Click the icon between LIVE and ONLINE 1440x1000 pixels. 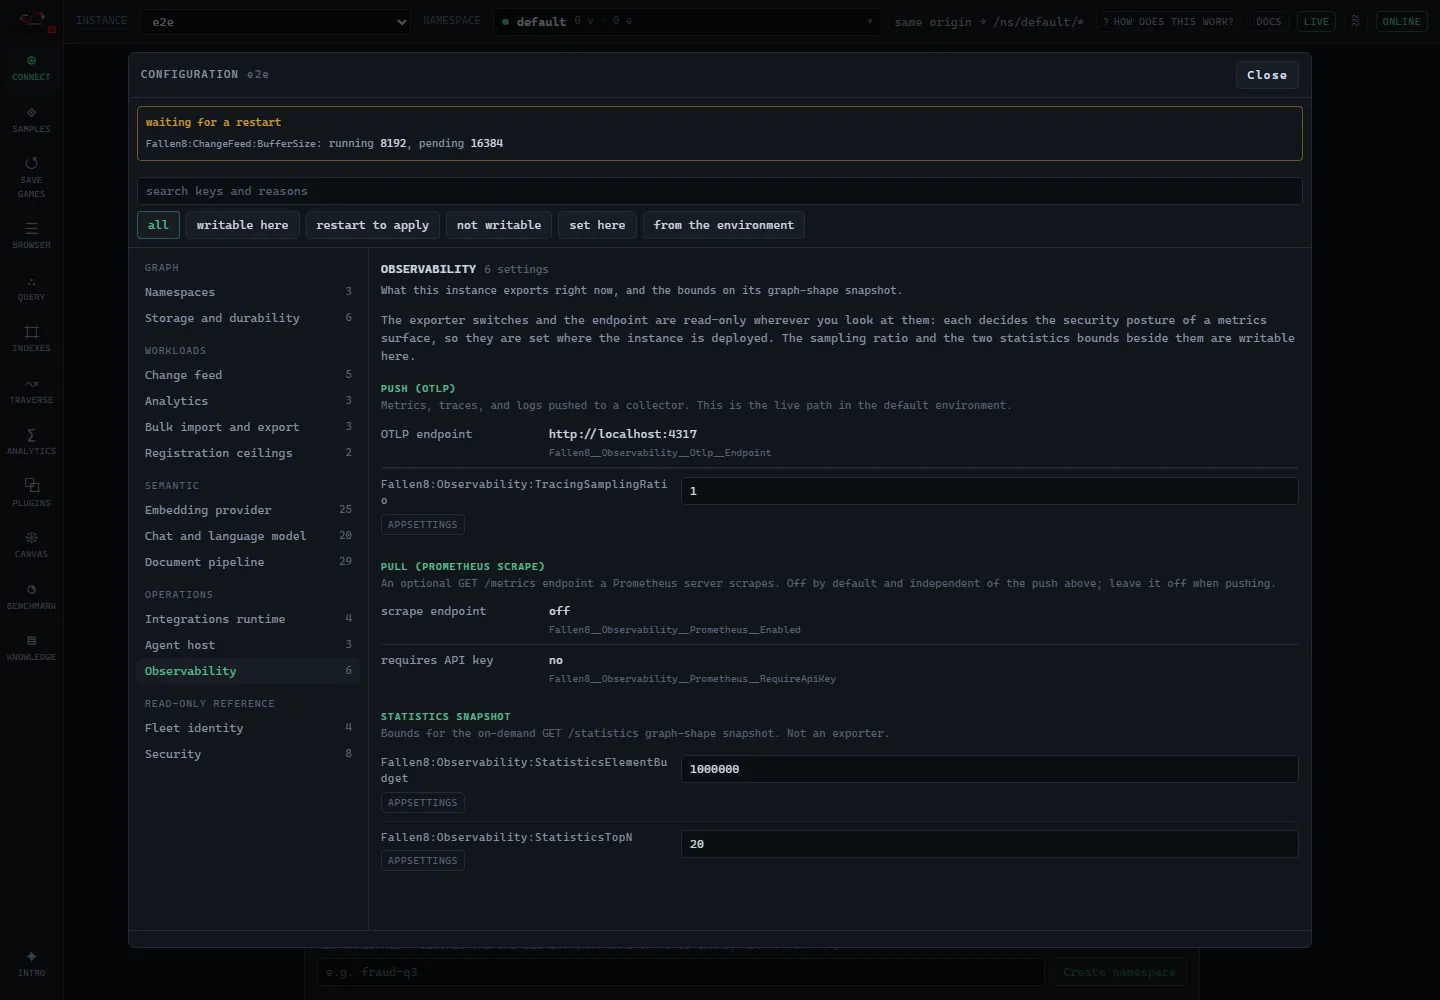[x=1356, y=21]
